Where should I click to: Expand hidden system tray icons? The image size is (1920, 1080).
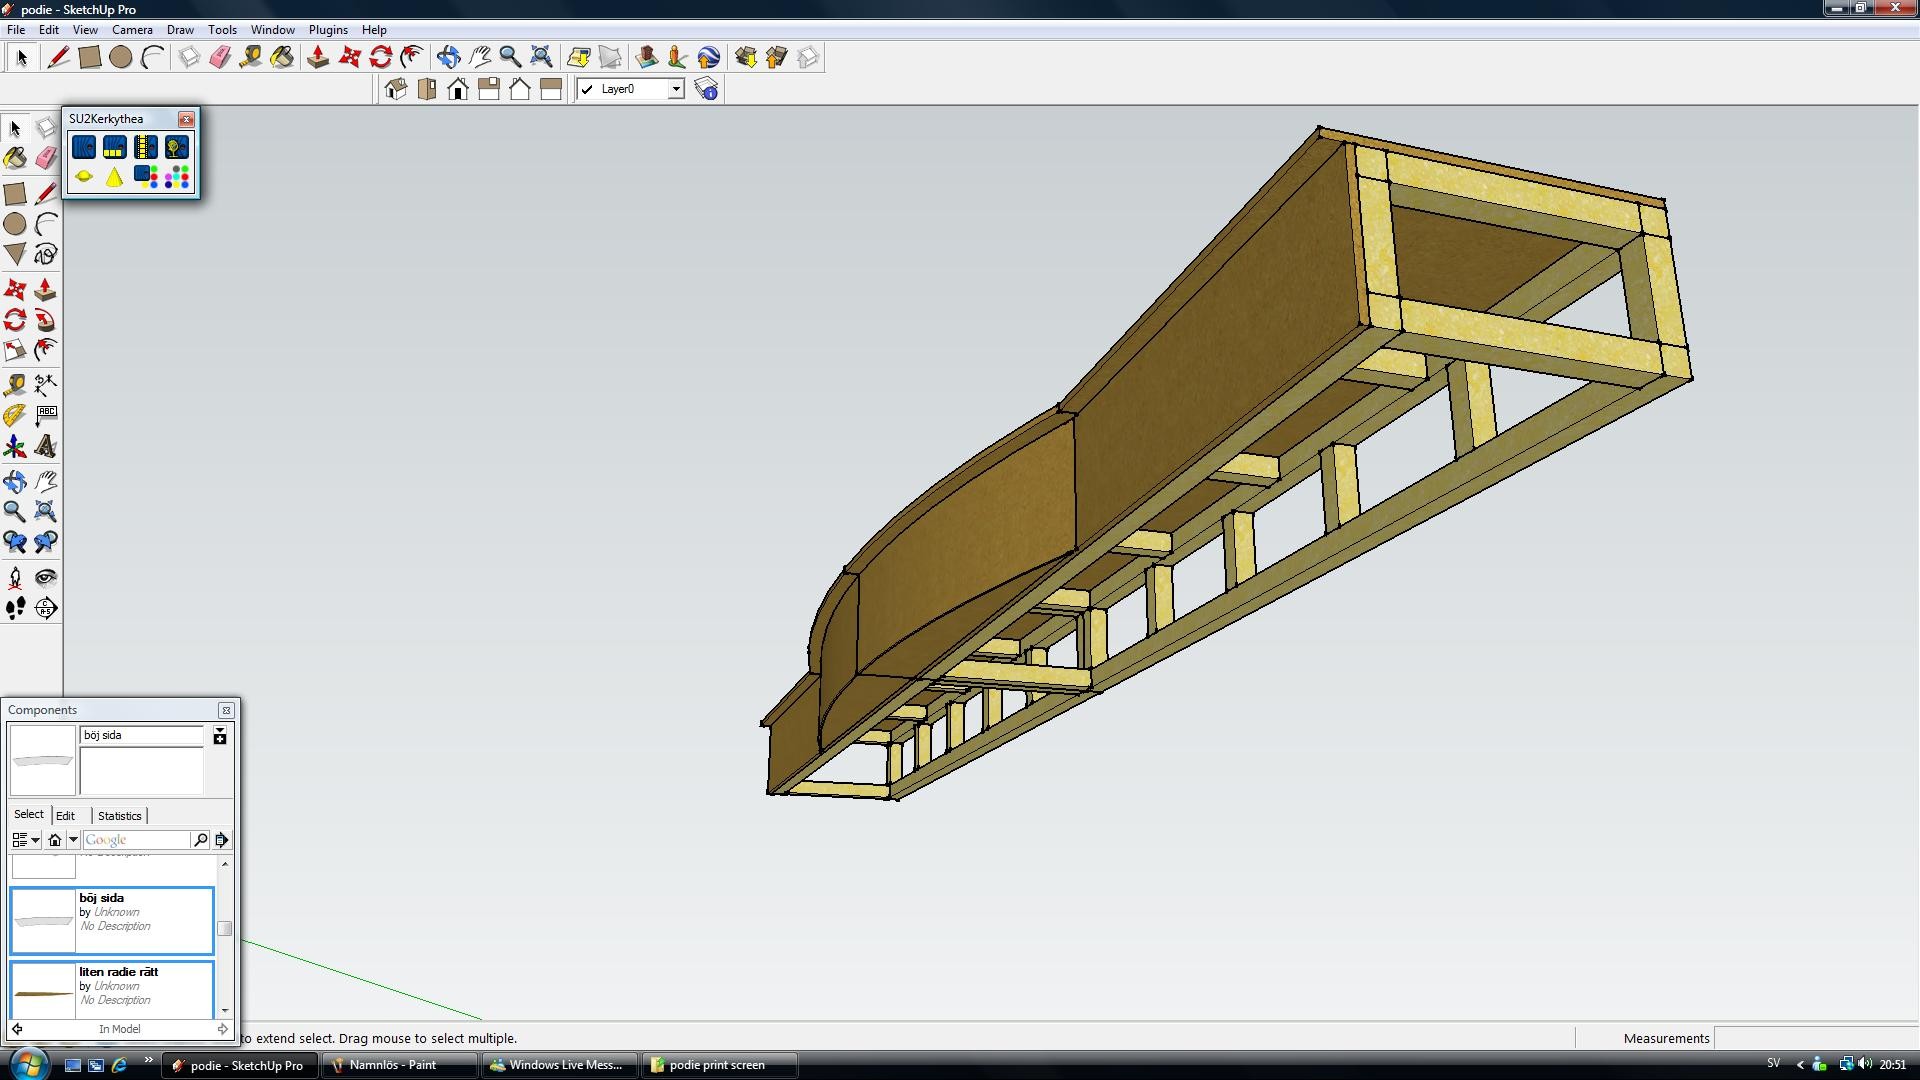pos(1801,1065)
